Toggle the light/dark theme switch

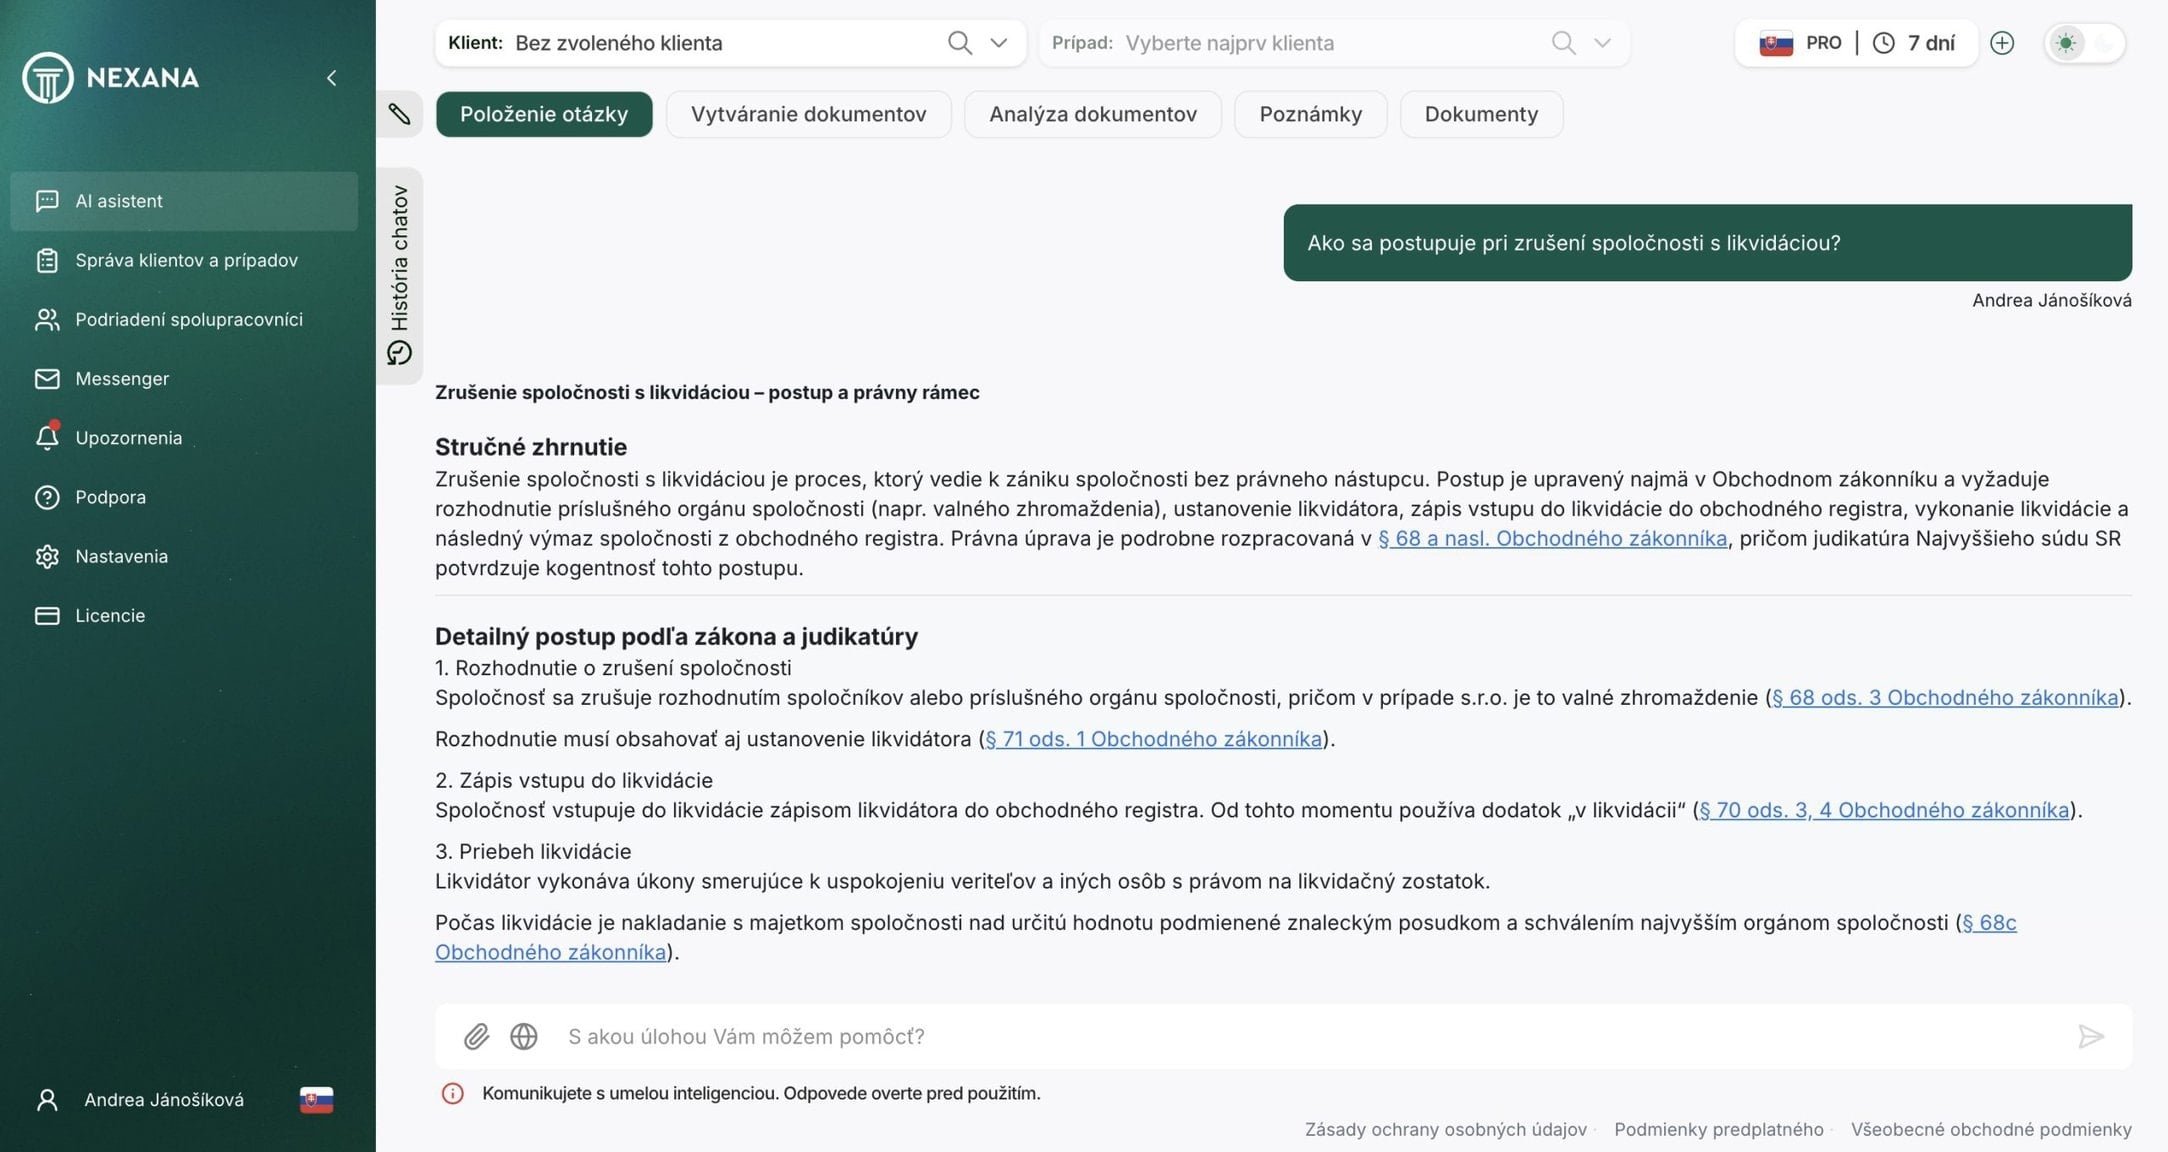[2085, 43]
